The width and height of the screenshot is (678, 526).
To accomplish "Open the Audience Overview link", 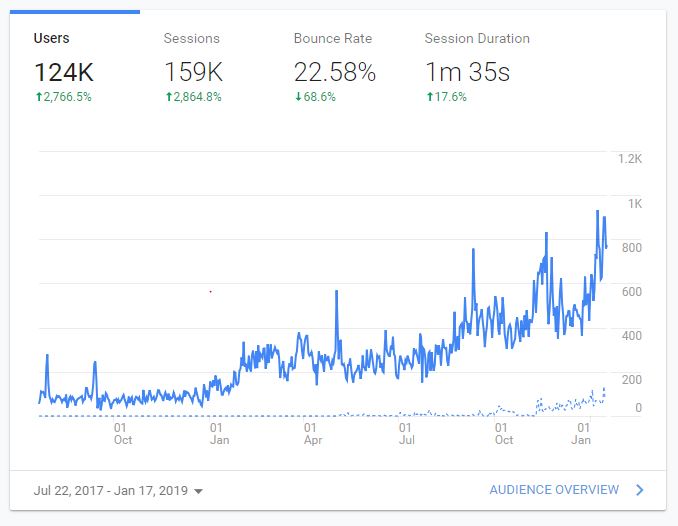I will [x=554, y=490].
